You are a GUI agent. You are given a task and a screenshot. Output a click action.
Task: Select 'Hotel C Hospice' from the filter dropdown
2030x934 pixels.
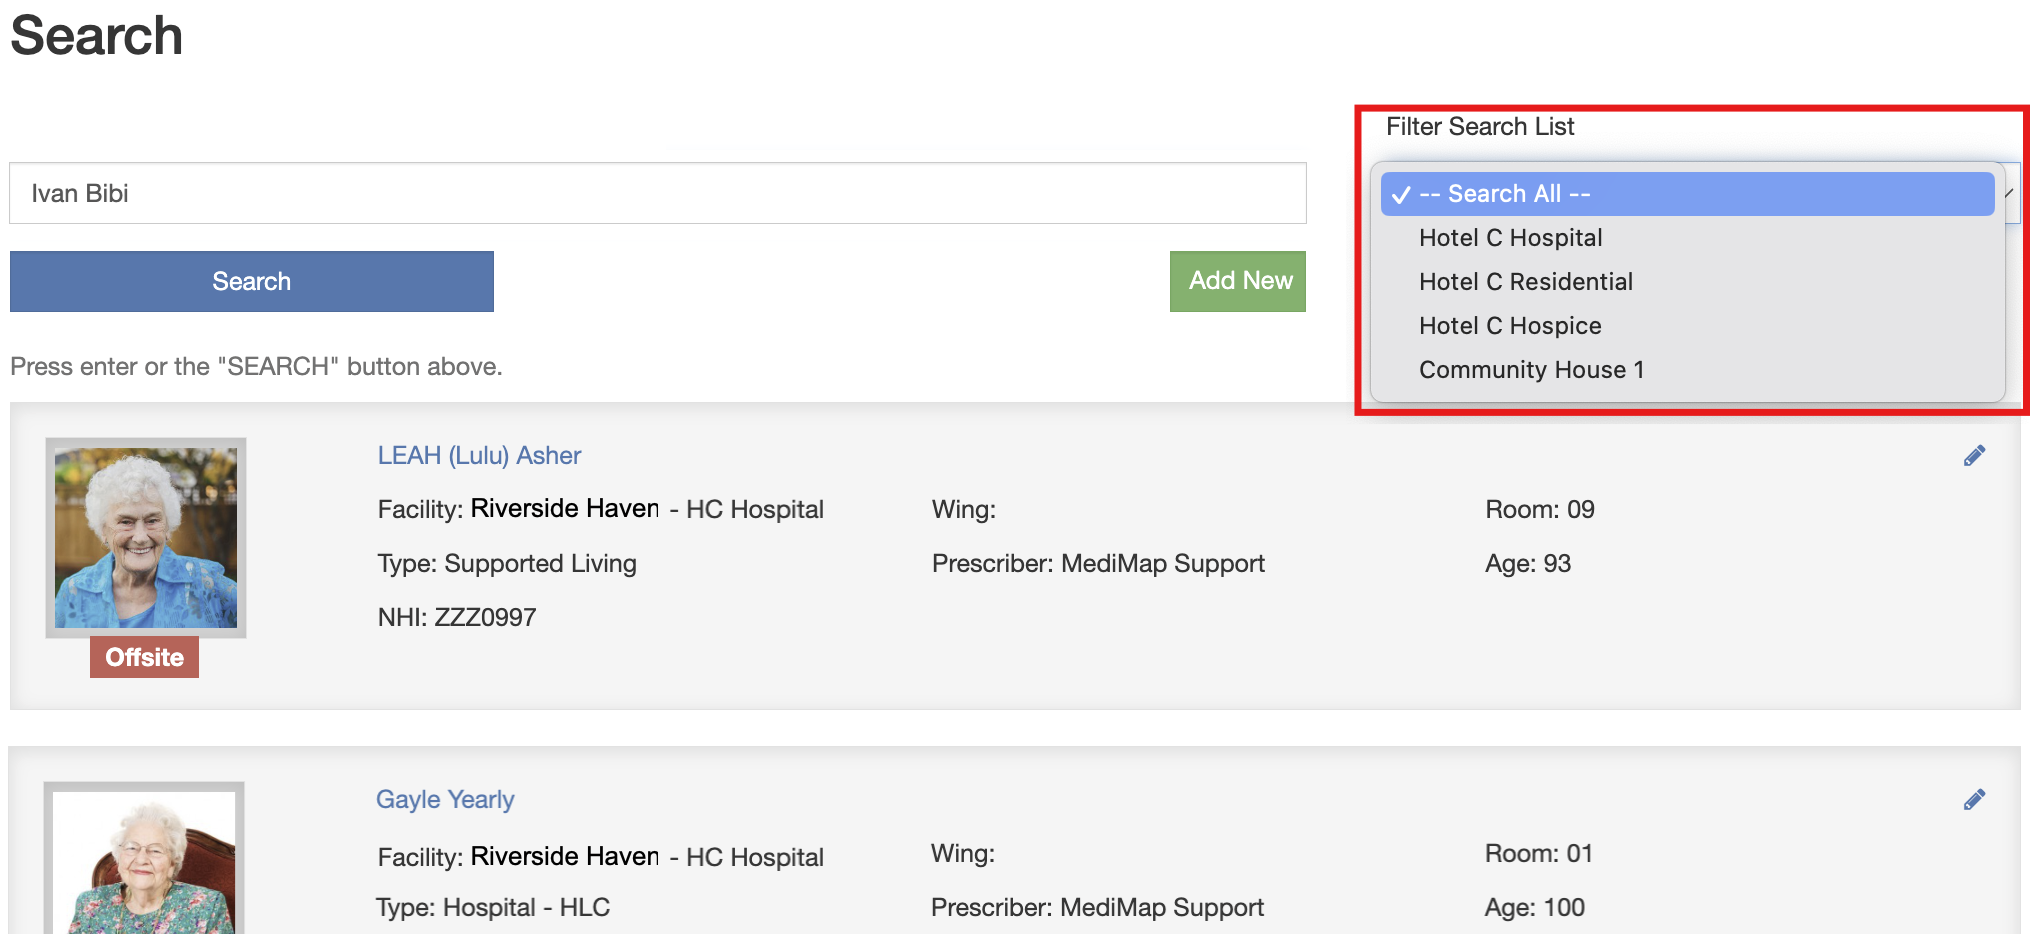point(1510,325)
